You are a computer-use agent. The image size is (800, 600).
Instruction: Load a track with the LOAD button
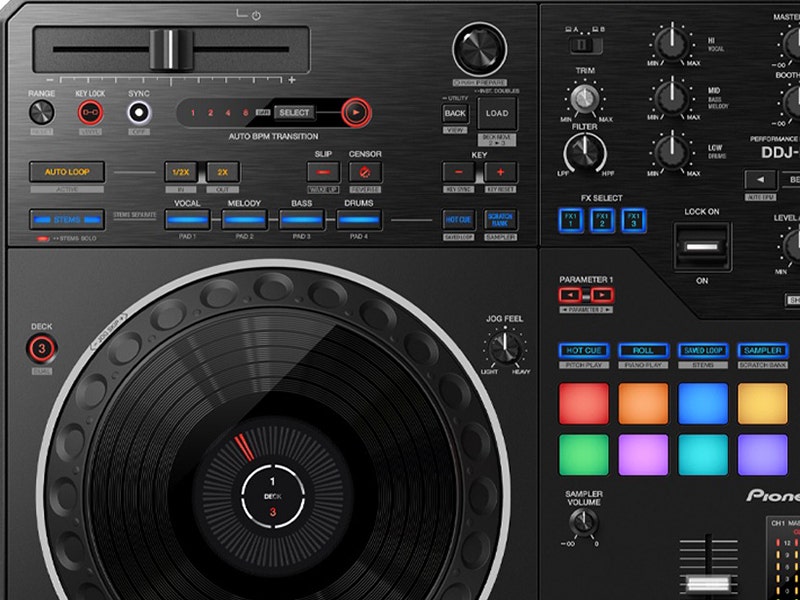tap(497, 113)
